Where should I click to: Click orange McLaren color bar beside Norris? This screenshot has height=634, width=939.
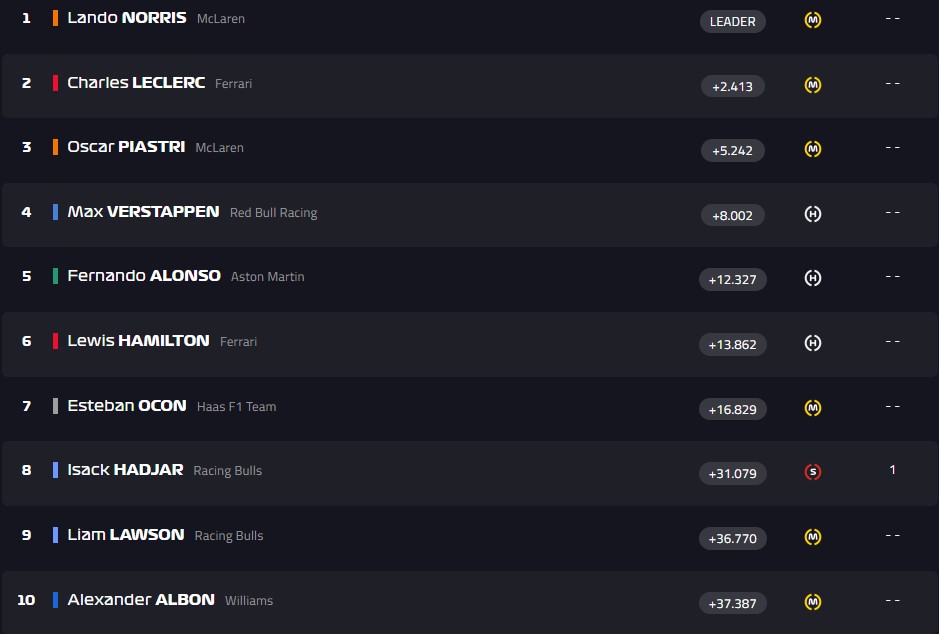coord(55,18)
